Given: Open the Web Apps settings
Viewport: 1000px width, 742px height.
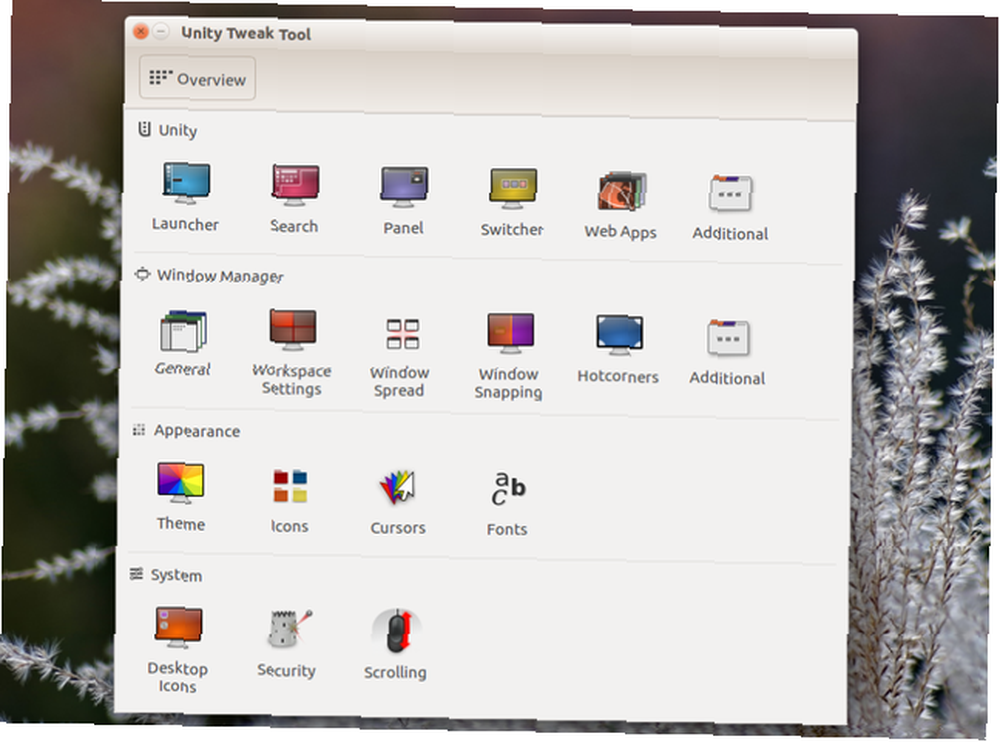Looking at the screenshot, I should pyautogui.click(x=621, y=205).
